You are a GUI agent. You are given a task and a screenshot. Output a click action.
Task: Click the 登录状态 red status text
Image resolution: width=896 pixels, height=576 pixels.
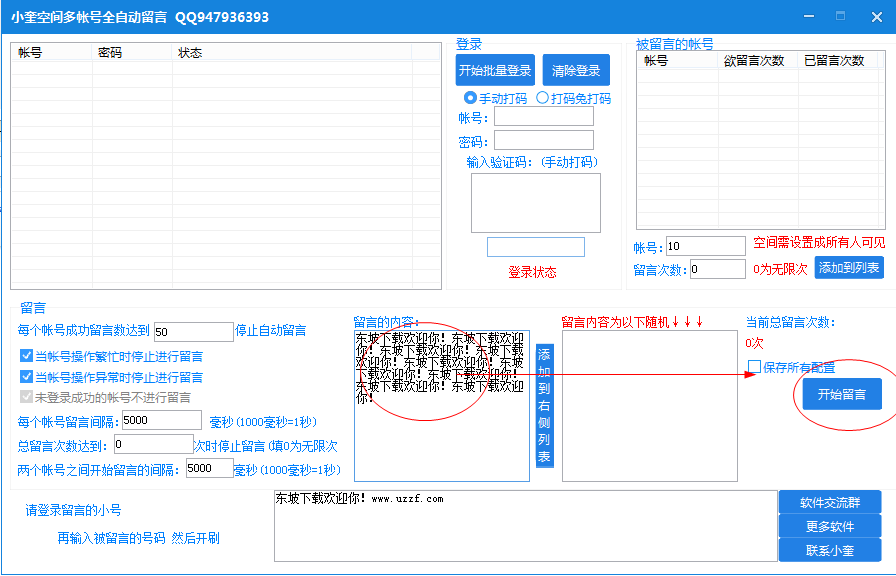(532, 272)
